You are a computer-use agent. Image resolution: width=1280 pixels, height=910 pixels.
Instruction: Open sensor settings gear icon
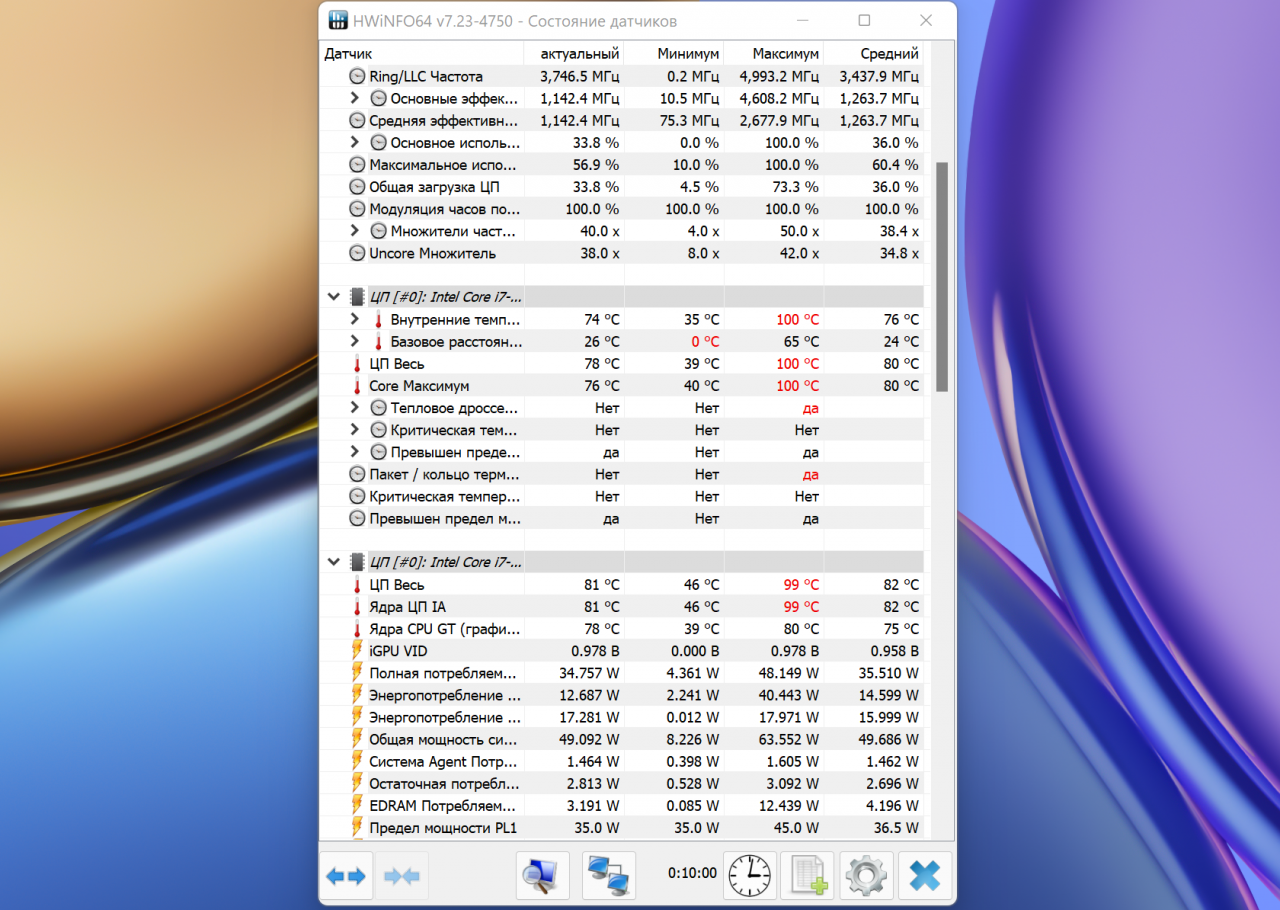click(866, 876)
